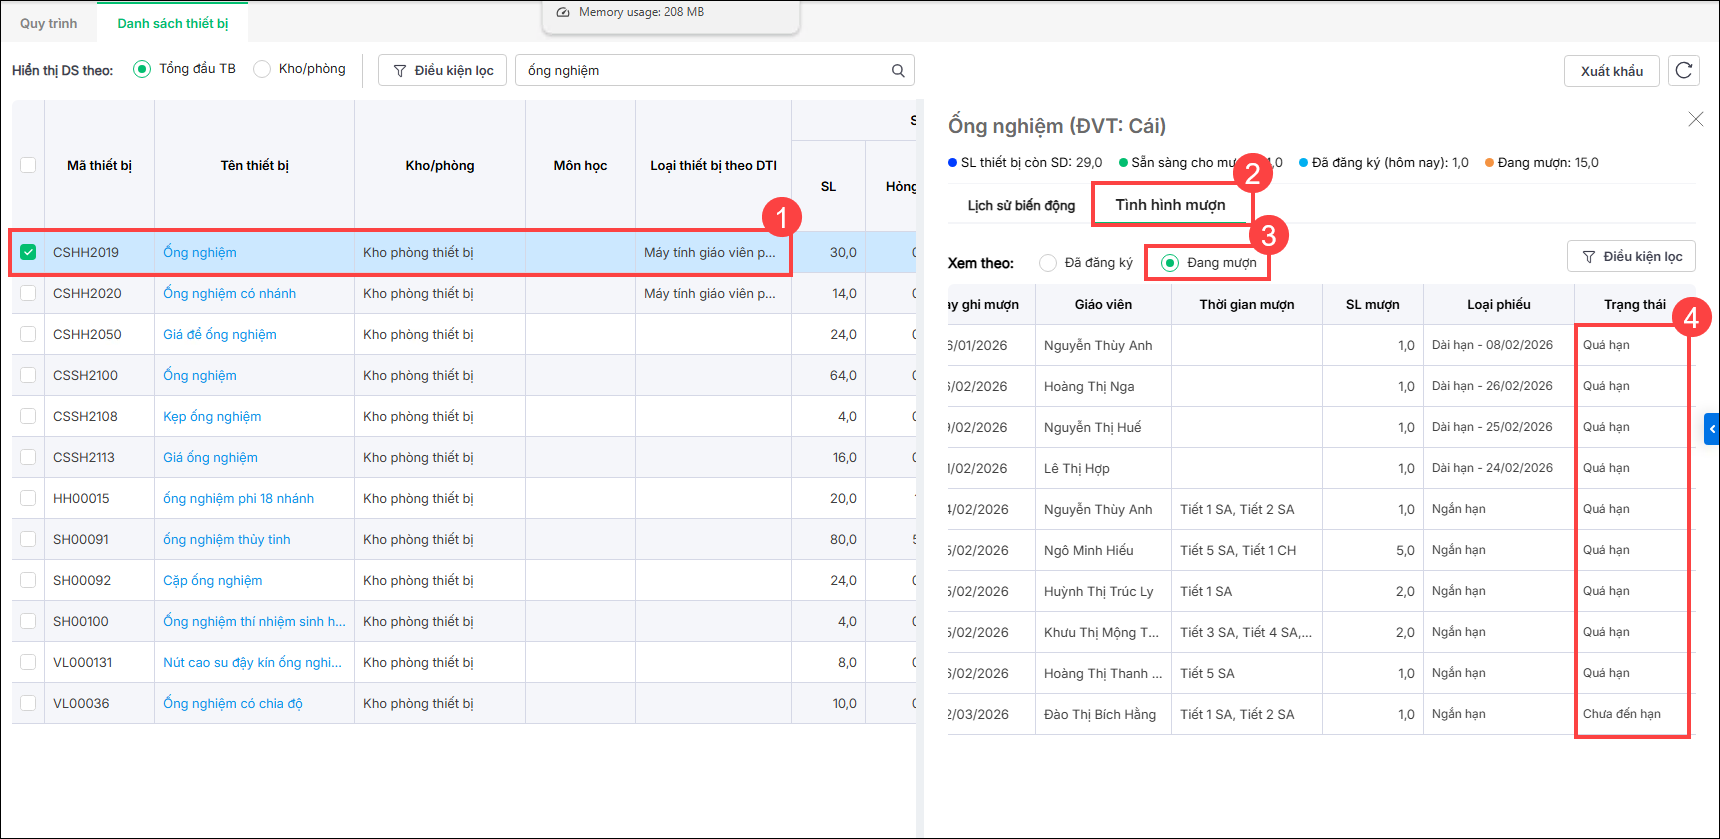Open the Lịch sử biến động tab

(x=1021, y=205)
